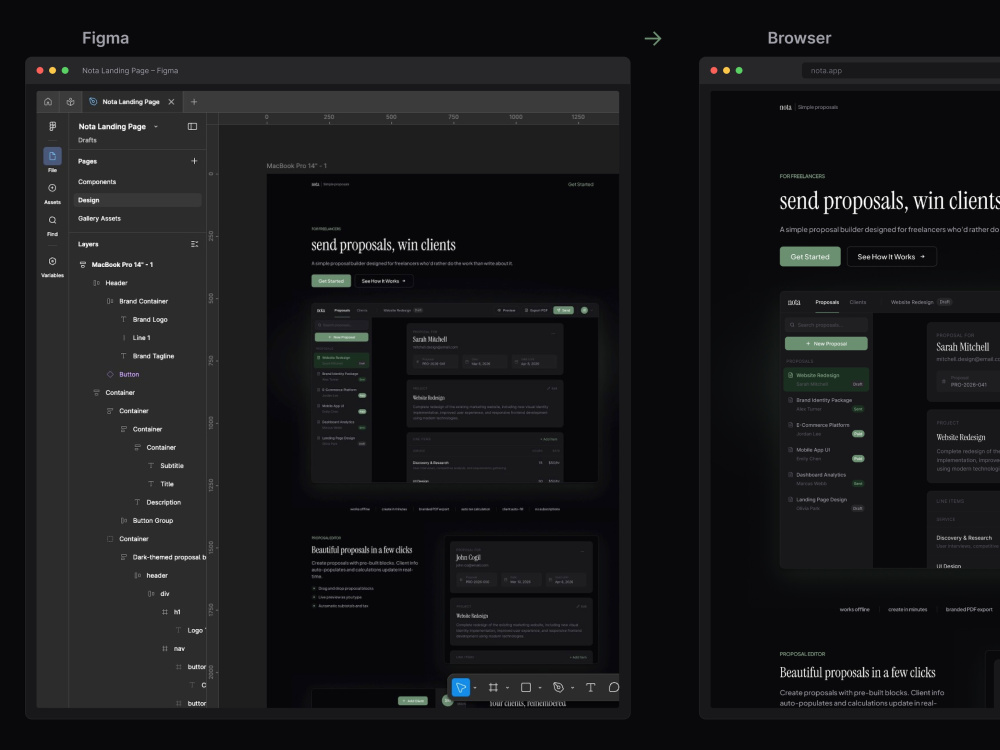Select Website Redesign proposal in Browser list

(826, 379)
